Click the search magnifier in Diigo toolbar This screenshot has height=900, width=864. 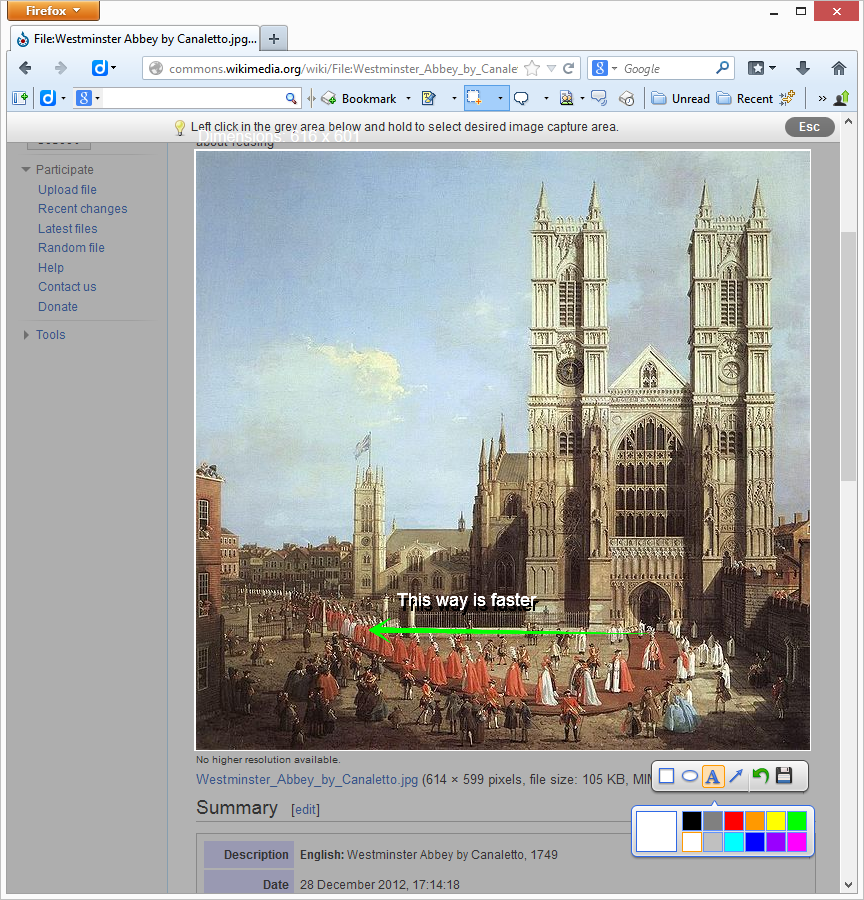tap(291, 98)
